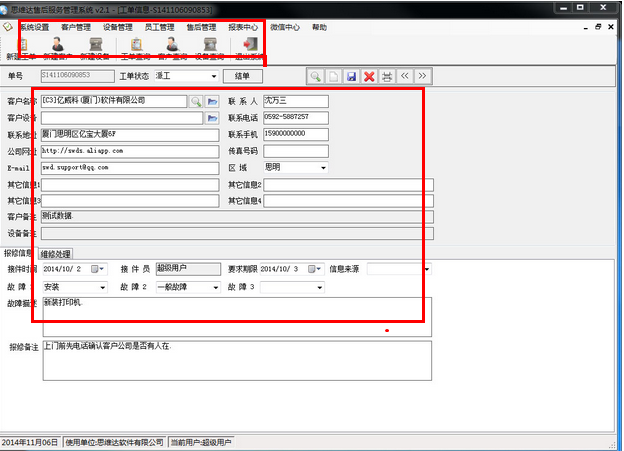Click the empty 传真号码 field
This screenshot has width=624, height=451.
click(x=296, y=151)
